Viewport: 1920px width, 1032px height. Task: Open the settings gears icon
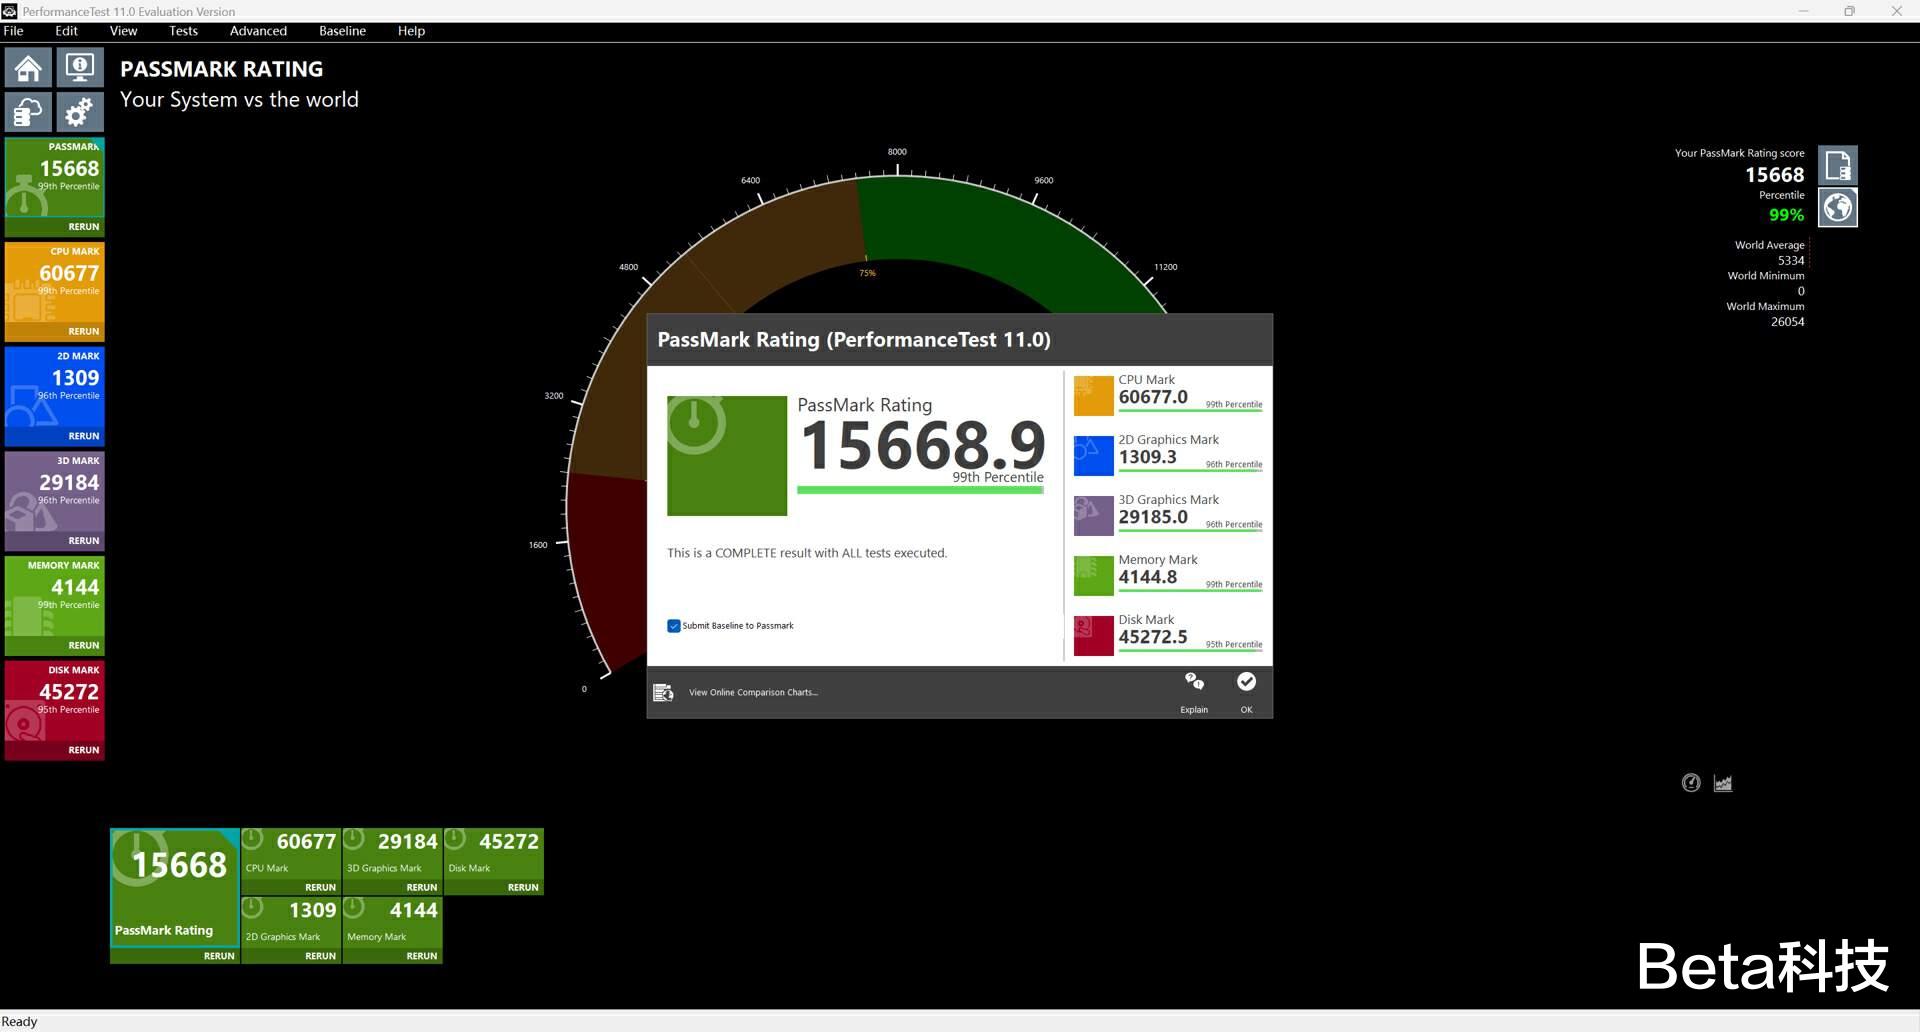click(x=79, y=112)
